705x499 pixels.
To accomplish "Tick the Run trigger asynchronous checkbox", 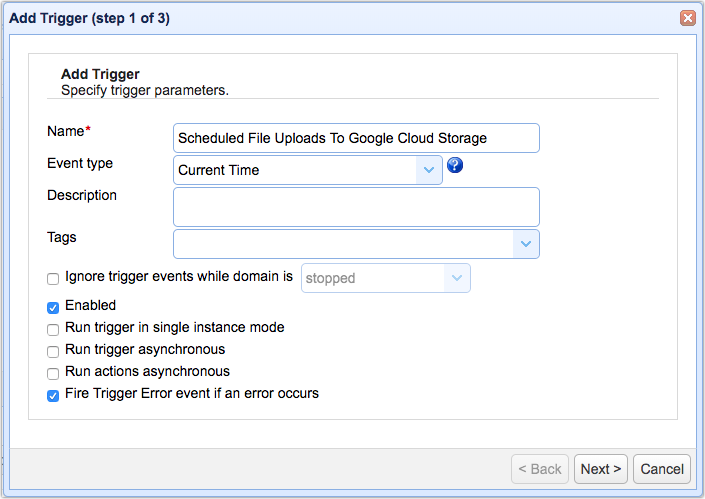I will pos(53,351).
